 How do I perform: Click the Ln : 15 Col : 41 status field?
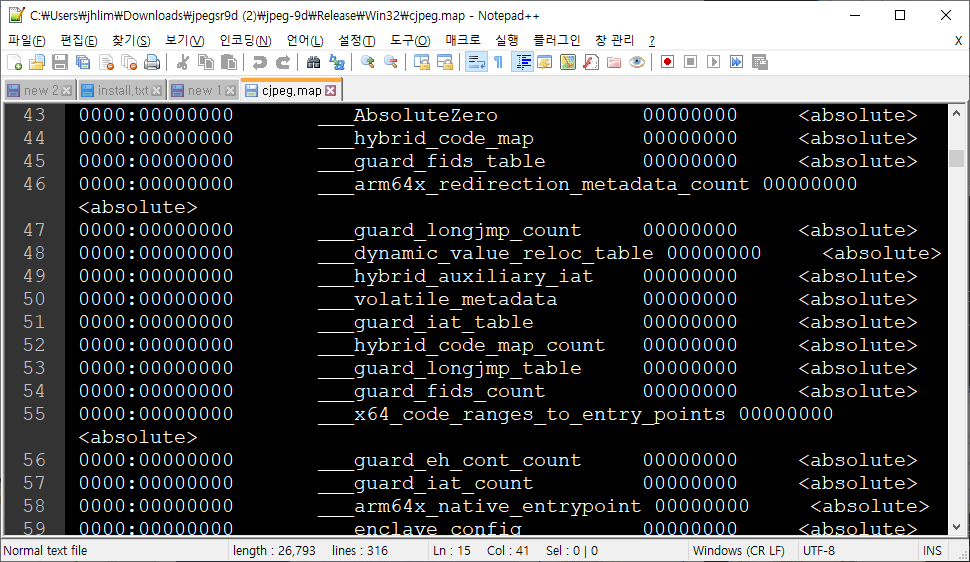pyautogui.click(x=557, y=550)
